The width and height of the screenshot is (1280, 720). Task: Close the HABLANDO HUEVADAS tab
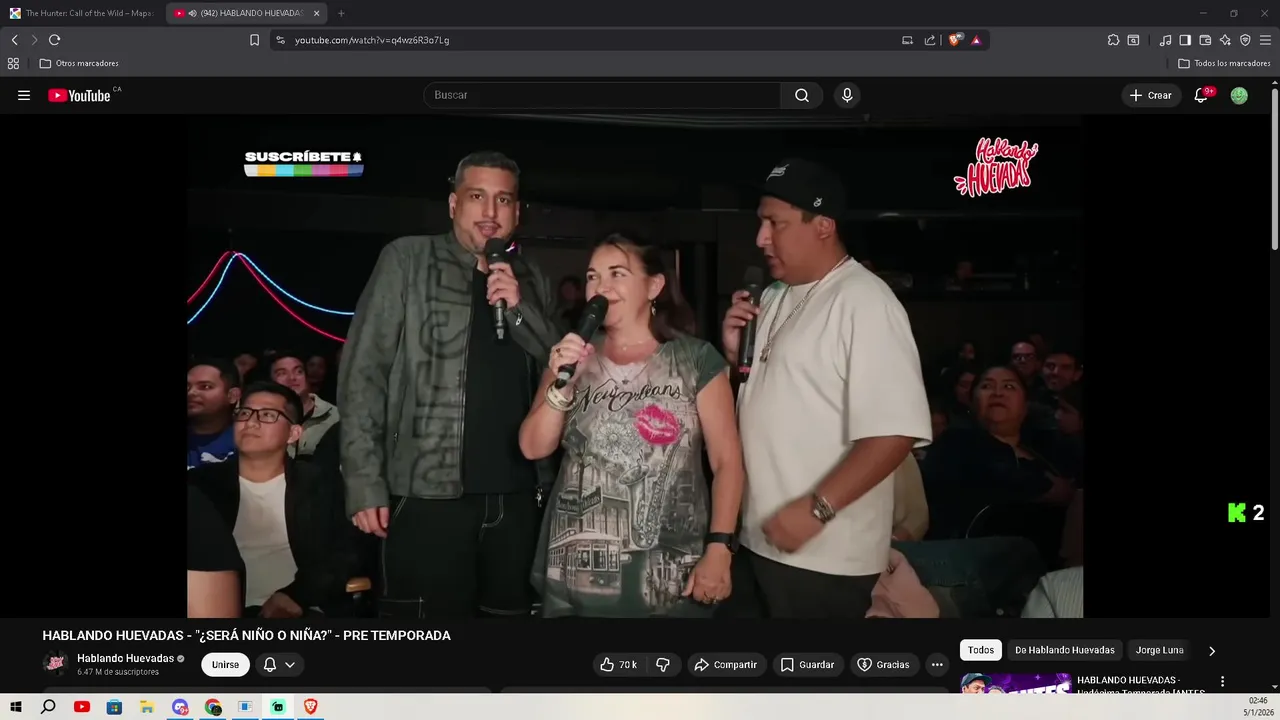point(317,13)
